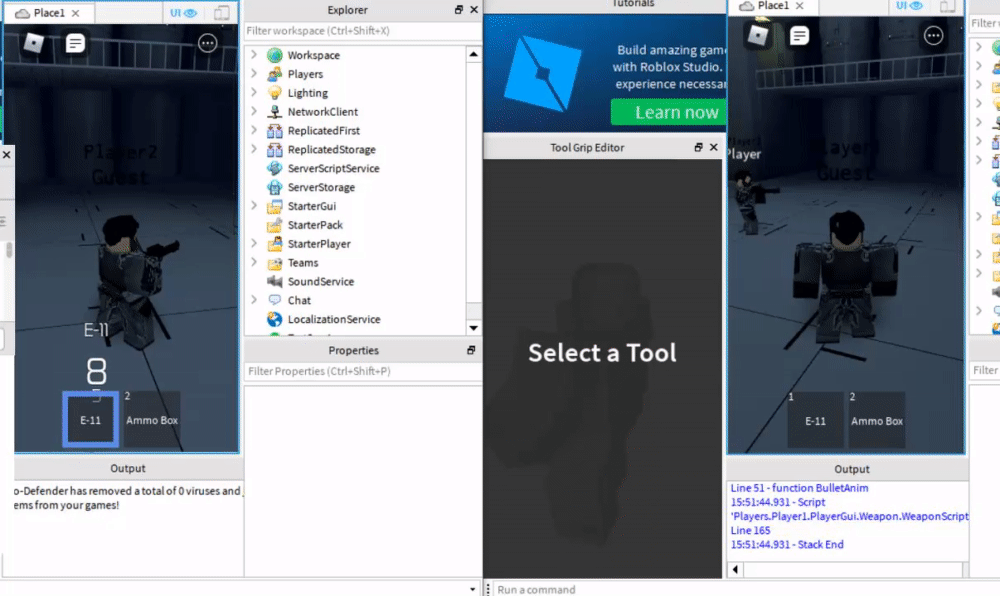1000x596 pixels.
Task: Undock the Explorer panel
Action: point(459,10)
